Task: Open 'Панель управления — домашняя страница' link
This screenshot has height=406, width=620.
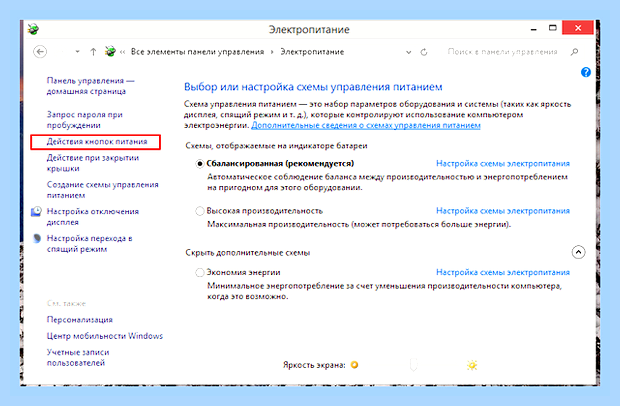Action: point(91,86)
